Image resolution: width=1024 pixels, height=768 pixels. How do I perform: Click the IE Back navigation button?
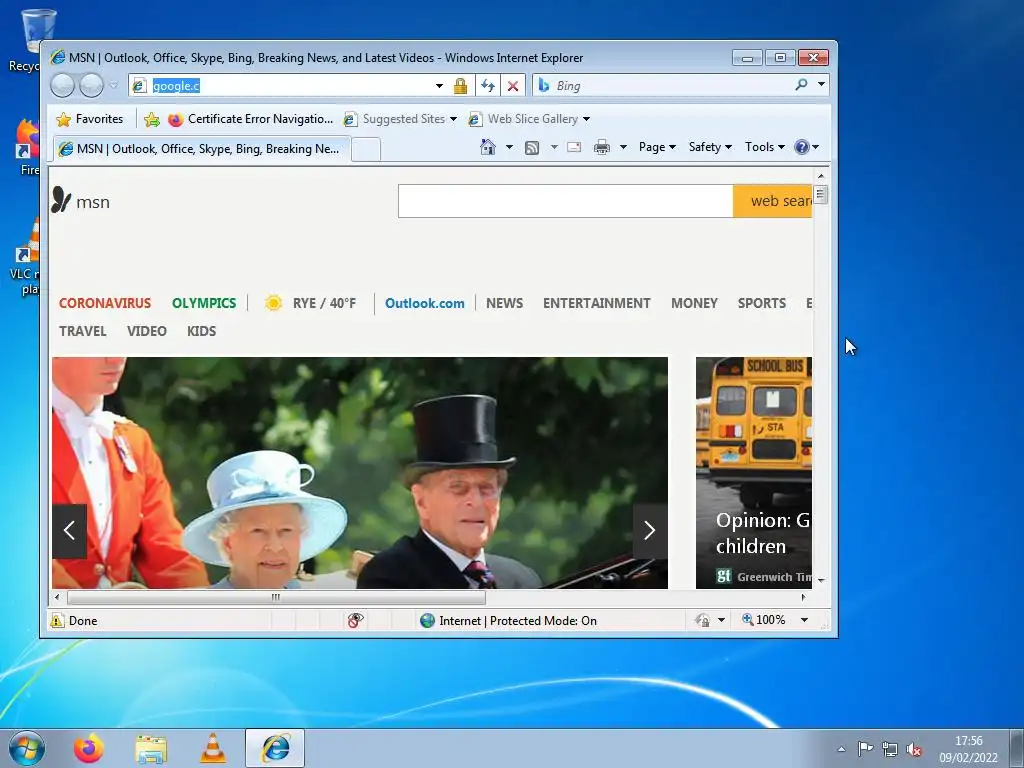(62, 86)
